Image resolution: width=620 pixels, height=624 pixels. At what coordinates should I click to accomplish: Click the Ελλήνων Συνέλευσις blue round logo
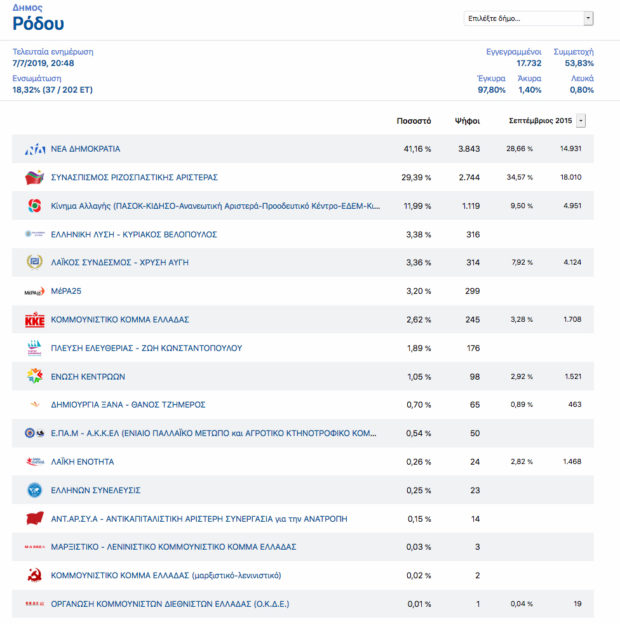coord(35,490)
